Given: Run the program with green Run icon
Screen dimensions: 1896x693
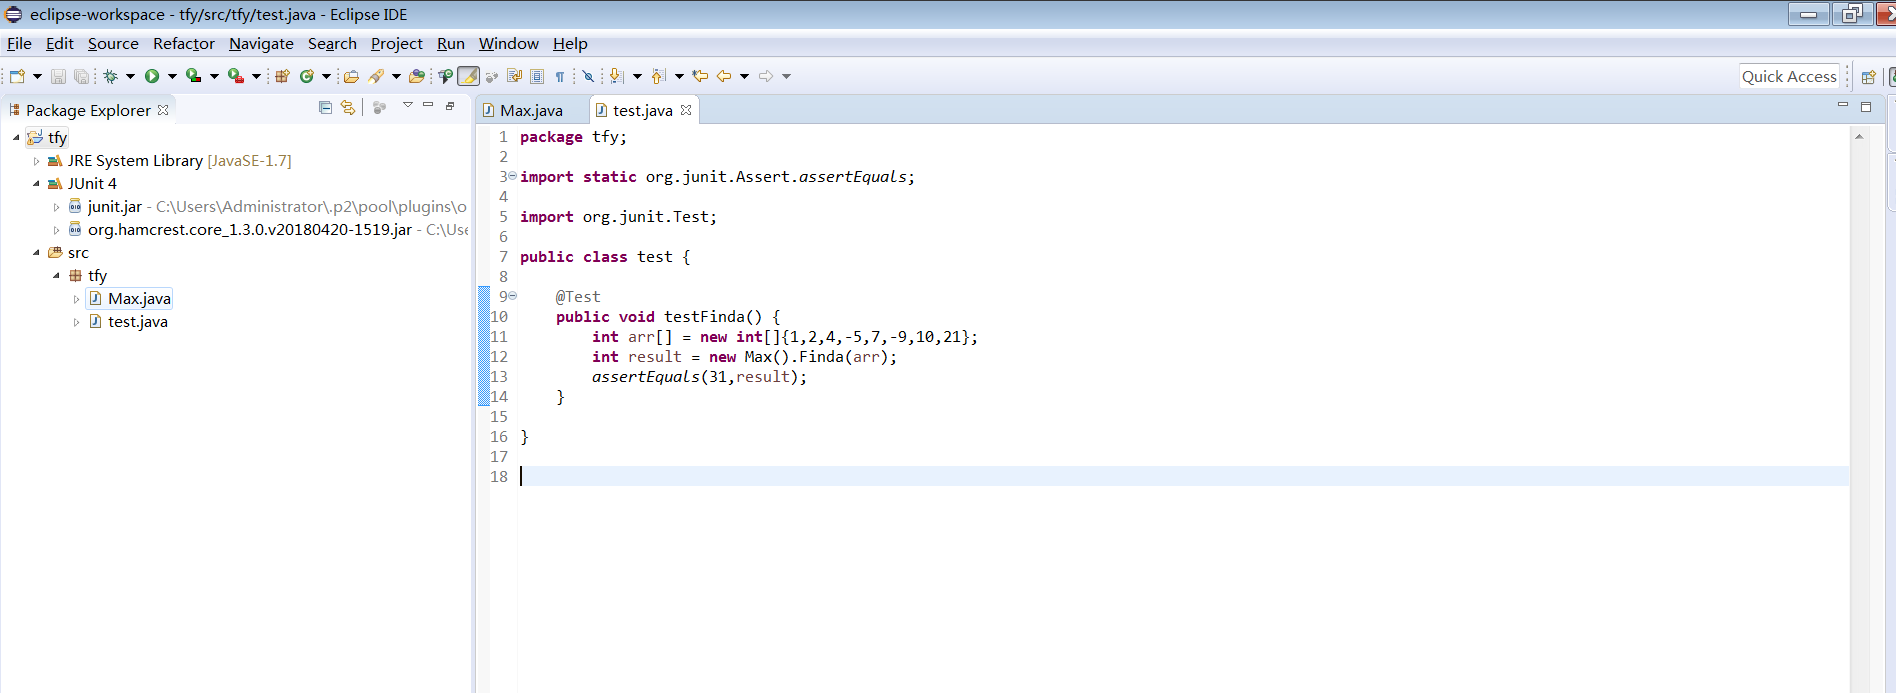Looking at the screenshot, I should 152,76.
